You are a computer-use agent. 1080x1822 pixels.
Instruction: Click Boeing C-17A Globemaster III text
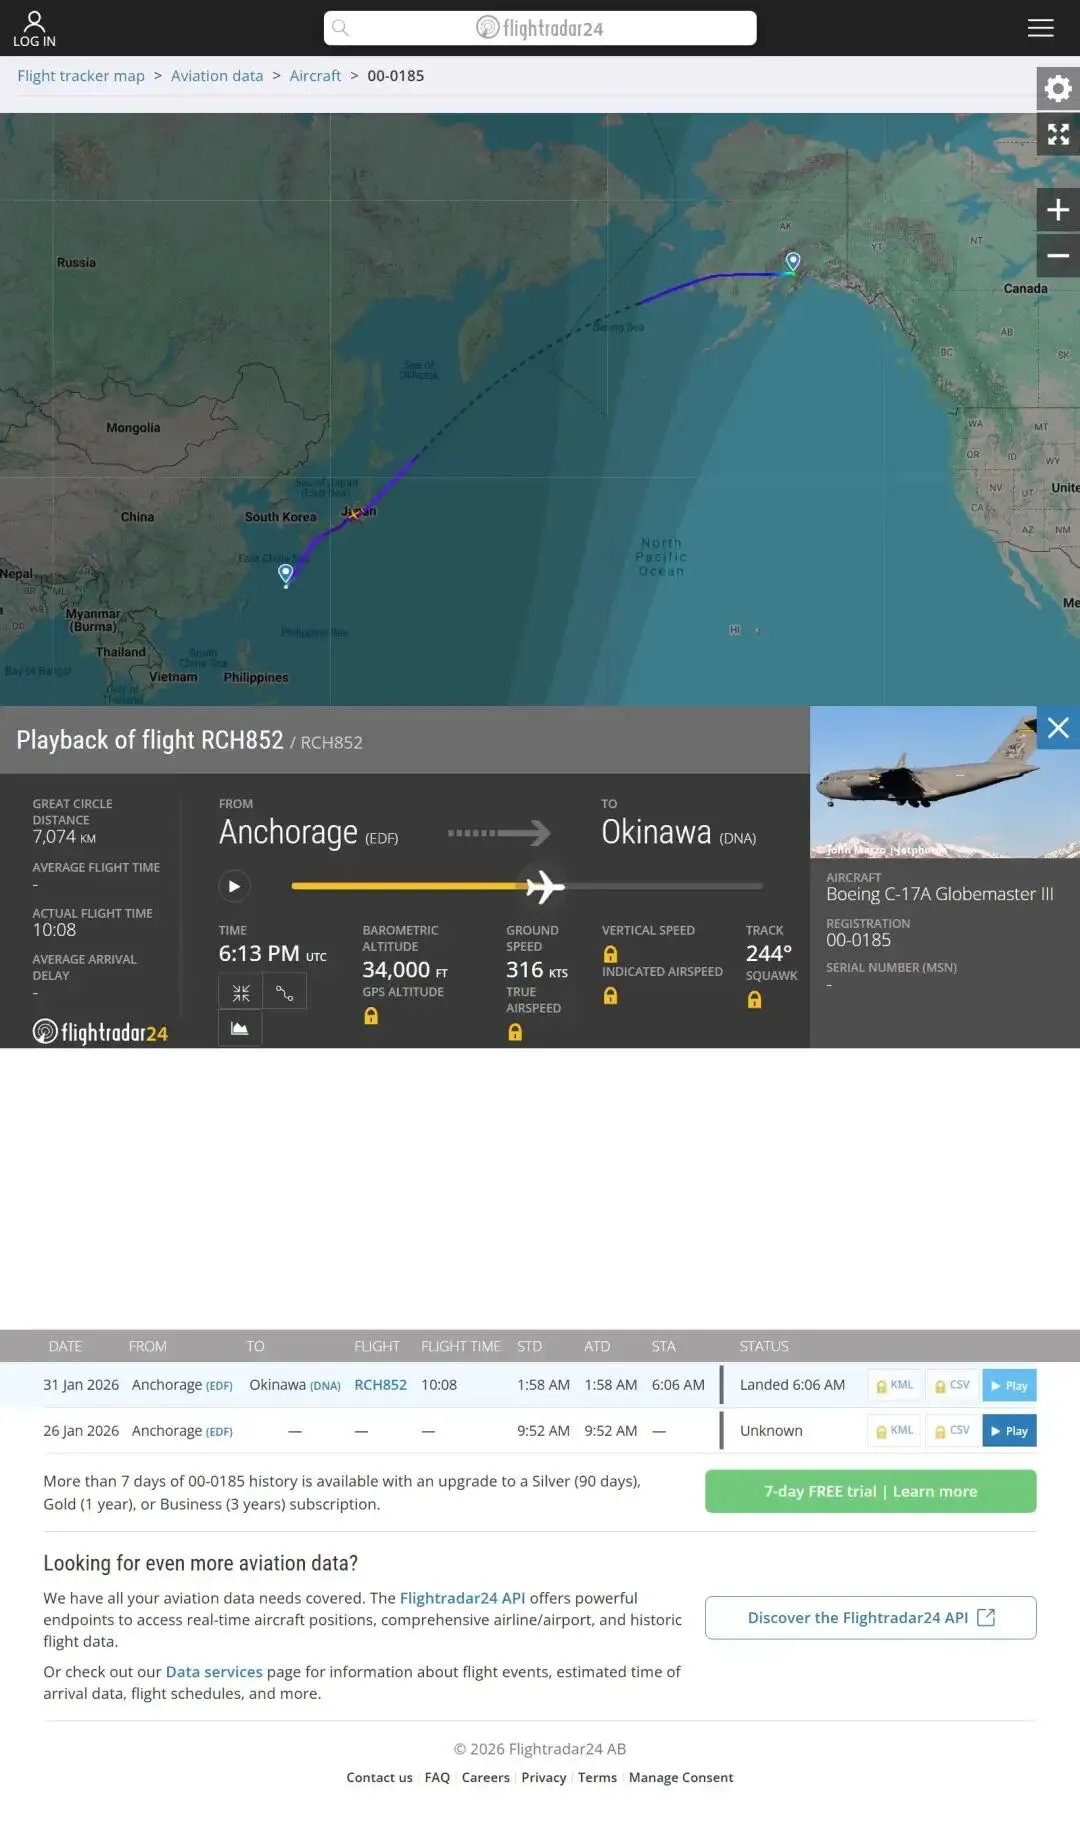(x=940, y=894)
